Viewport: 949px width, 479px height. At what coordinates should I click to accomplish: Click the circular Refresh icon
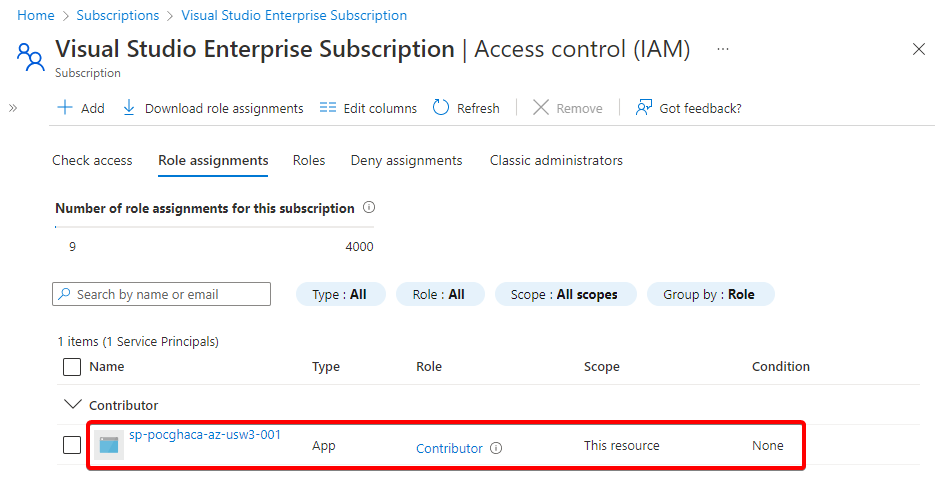tap(441, 108)
